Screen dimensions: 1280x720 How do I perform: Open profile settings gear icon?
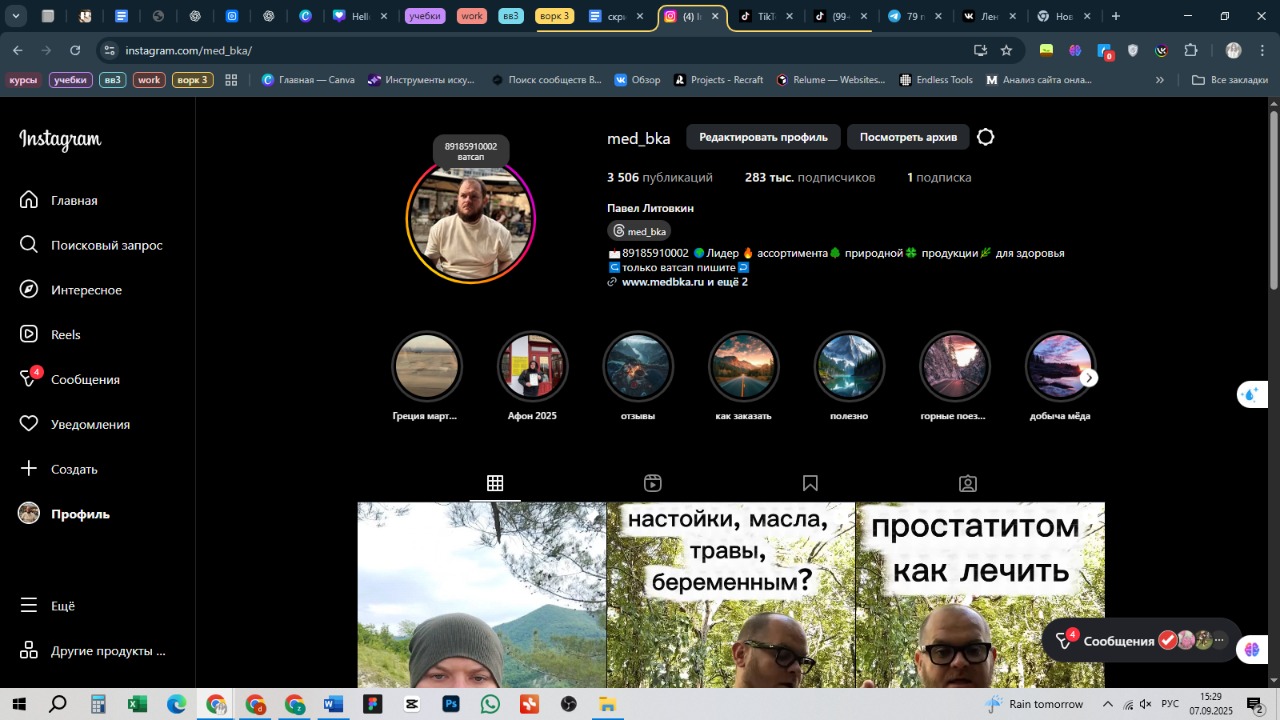986,137
